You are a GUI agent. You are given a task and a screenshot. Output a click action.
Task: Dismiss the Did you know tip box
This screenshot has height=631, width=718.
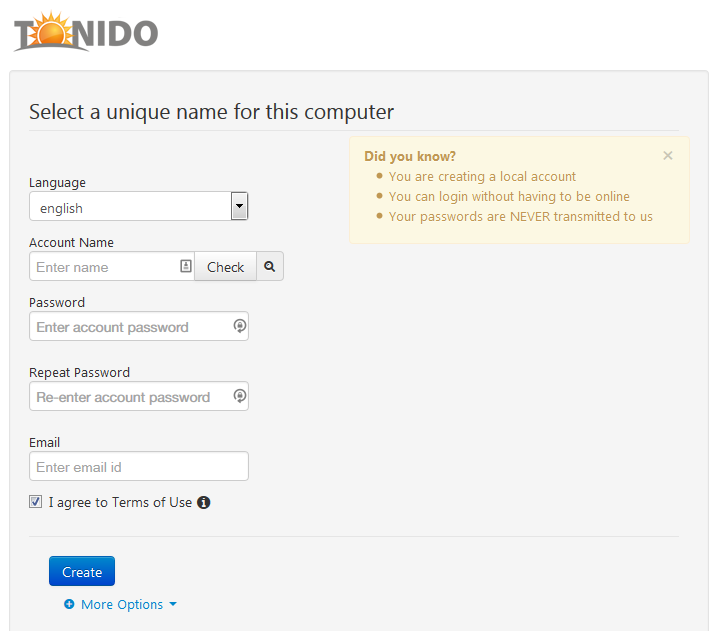click(668, 156)
